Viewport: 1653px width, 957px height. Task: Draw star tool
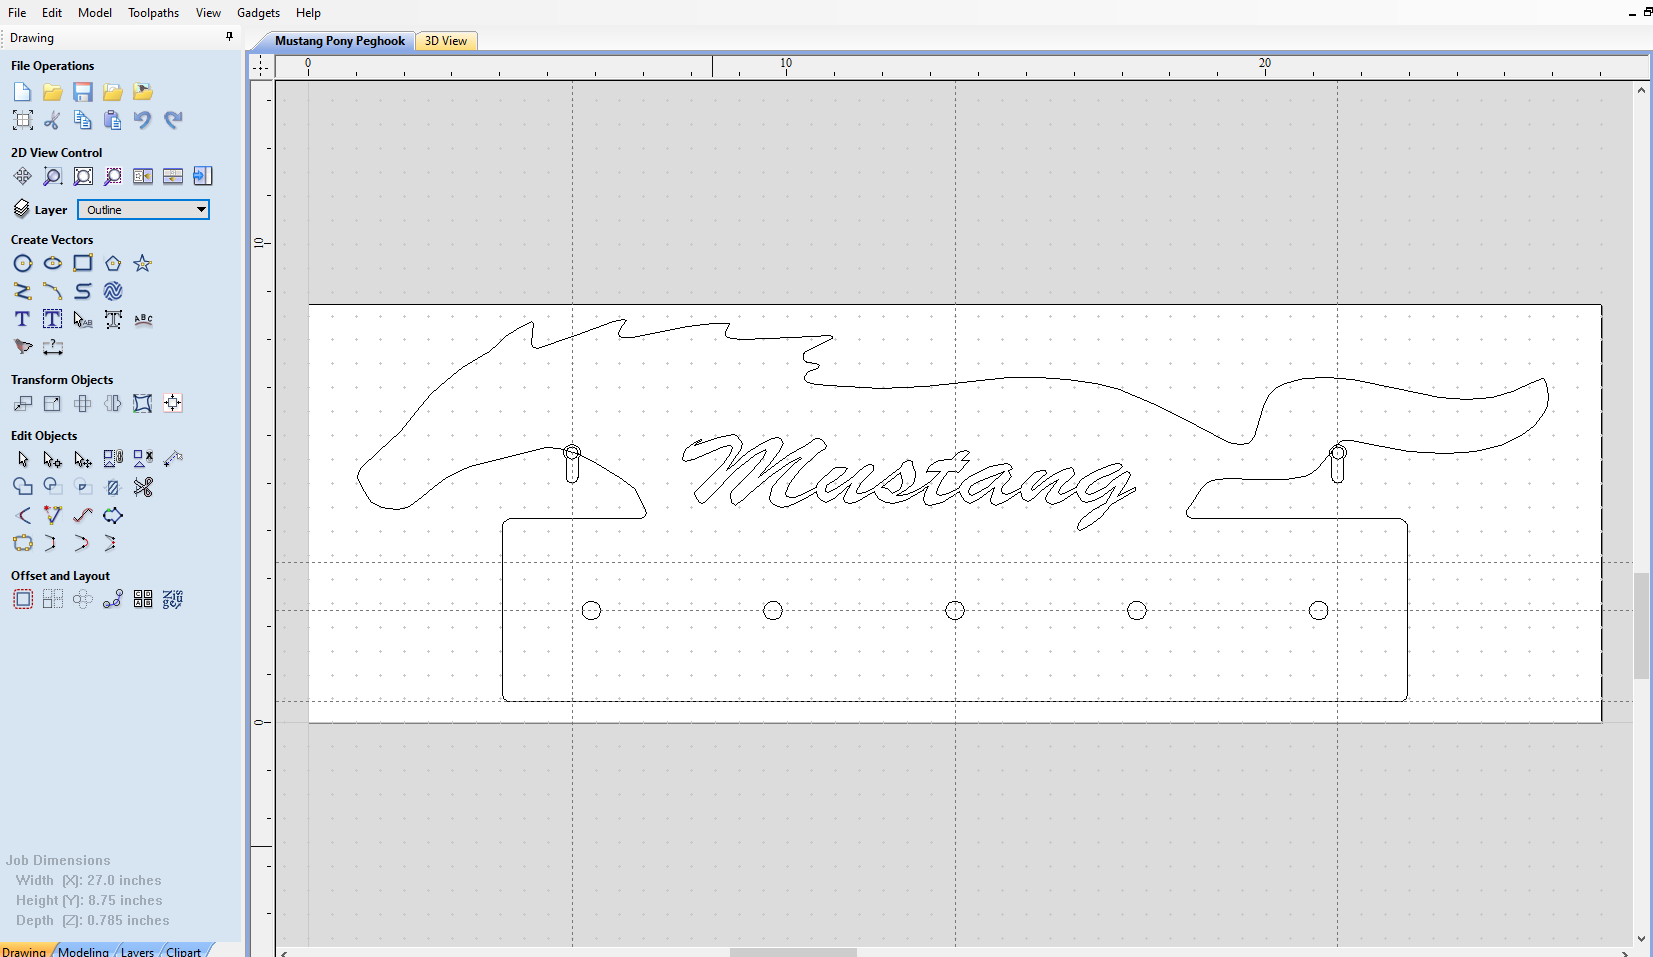point(143,263)
